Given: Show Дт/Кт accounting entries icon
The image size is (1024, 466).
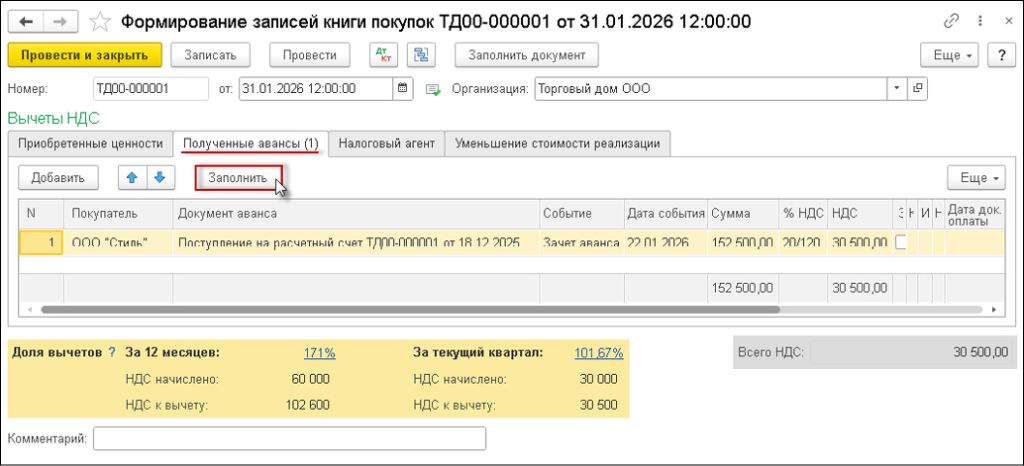Looking at the screenshot, I should pos(382,55).
